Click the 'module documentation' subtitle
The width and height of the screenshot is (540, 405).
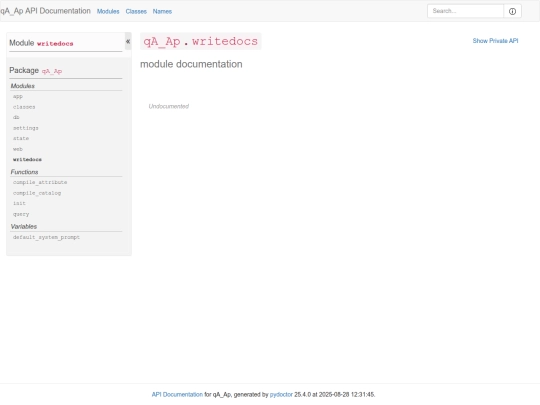[x=191, y=64]
